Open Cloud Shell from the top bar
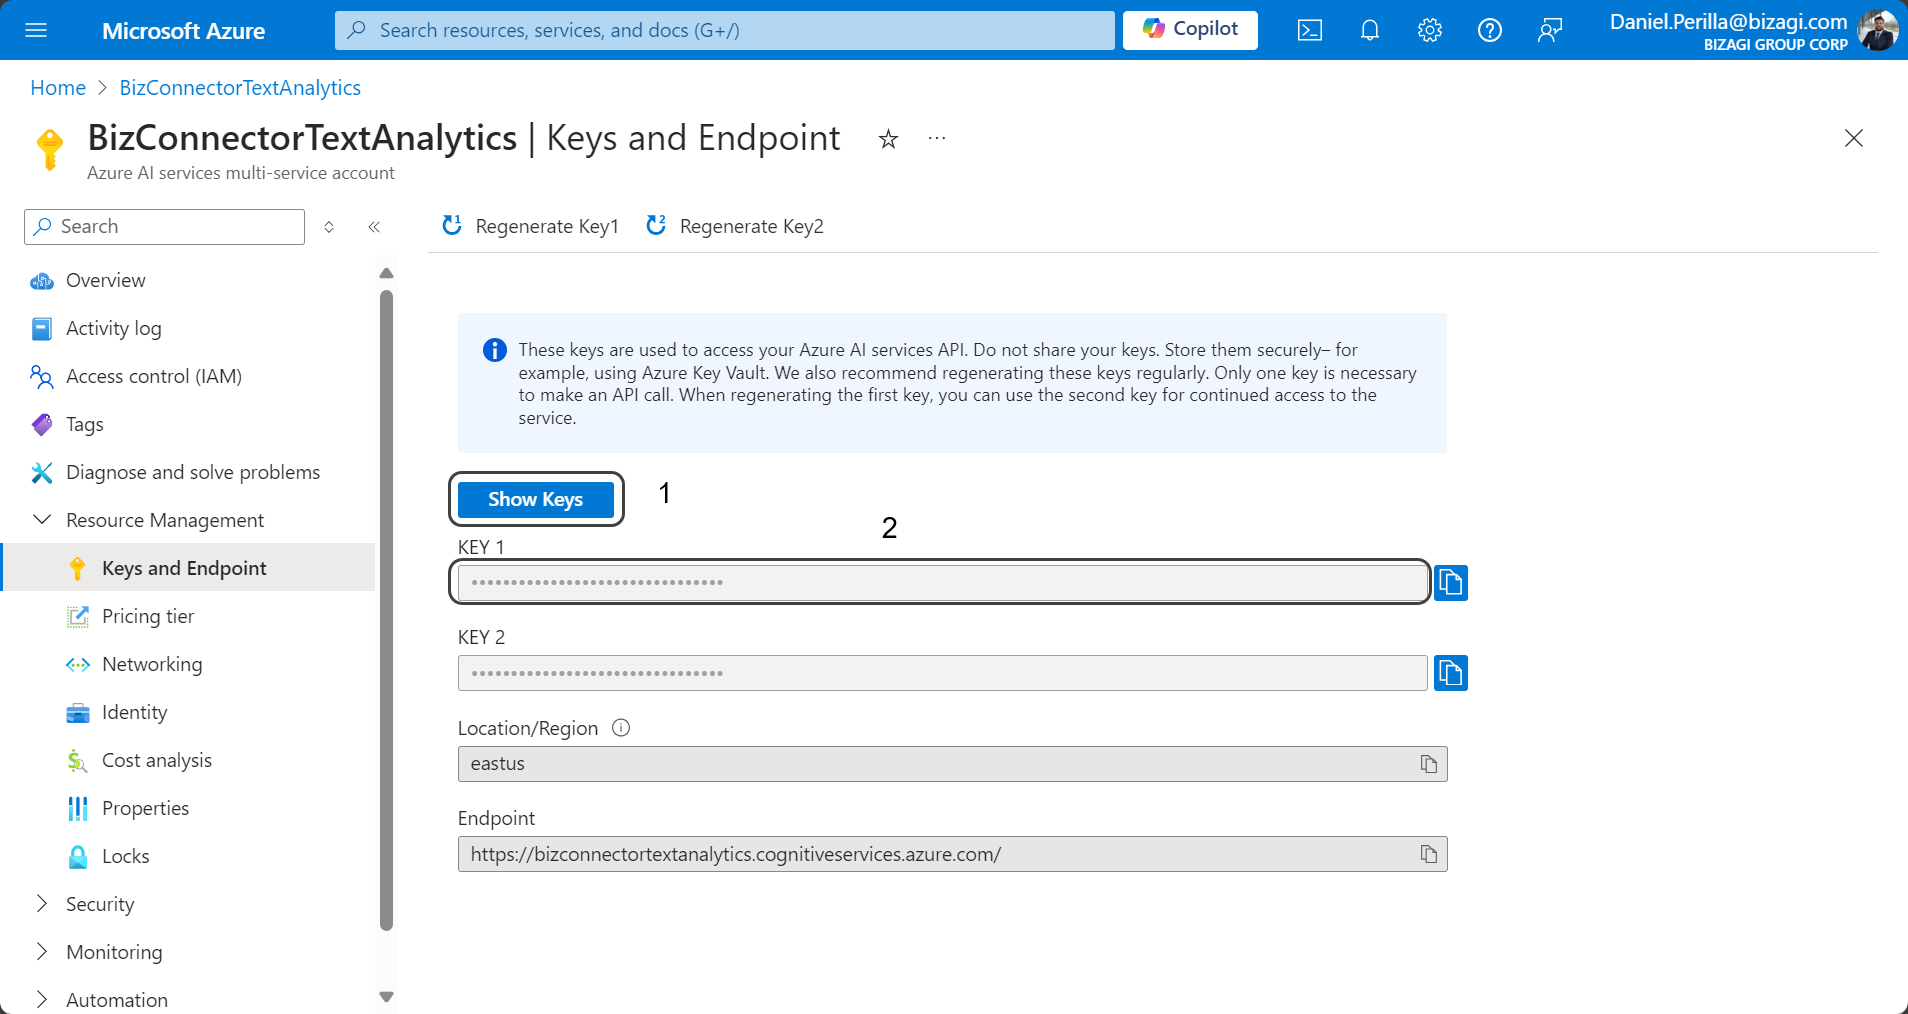Viewport: 1908px width, 1014px height. [1310, 30]
